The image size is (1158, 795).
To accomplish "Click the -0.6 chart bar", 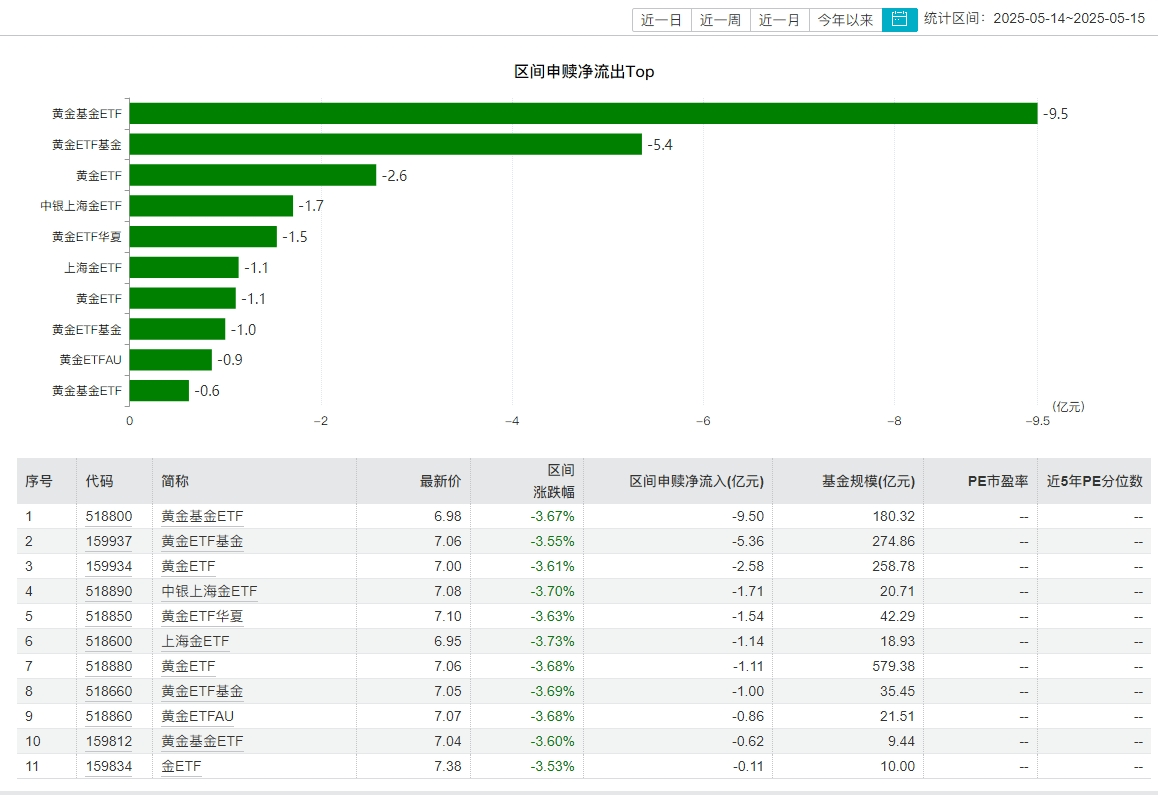I will tap(159, 391).
